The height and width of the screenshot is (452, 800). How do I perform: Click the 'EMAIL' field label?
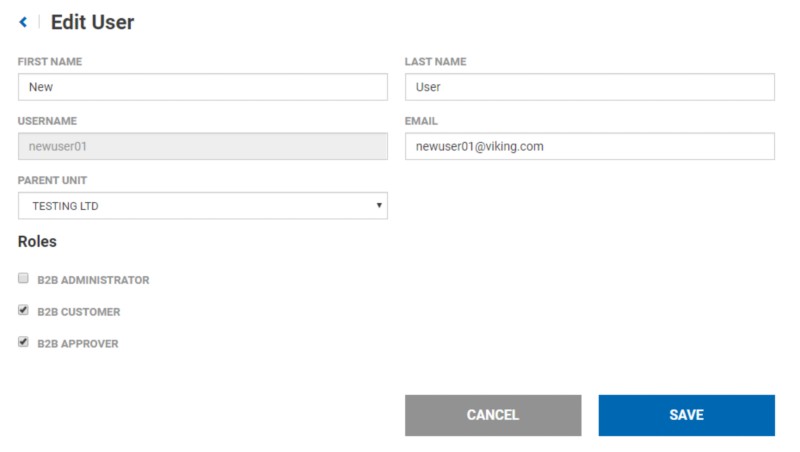click(x=421, y=121)
